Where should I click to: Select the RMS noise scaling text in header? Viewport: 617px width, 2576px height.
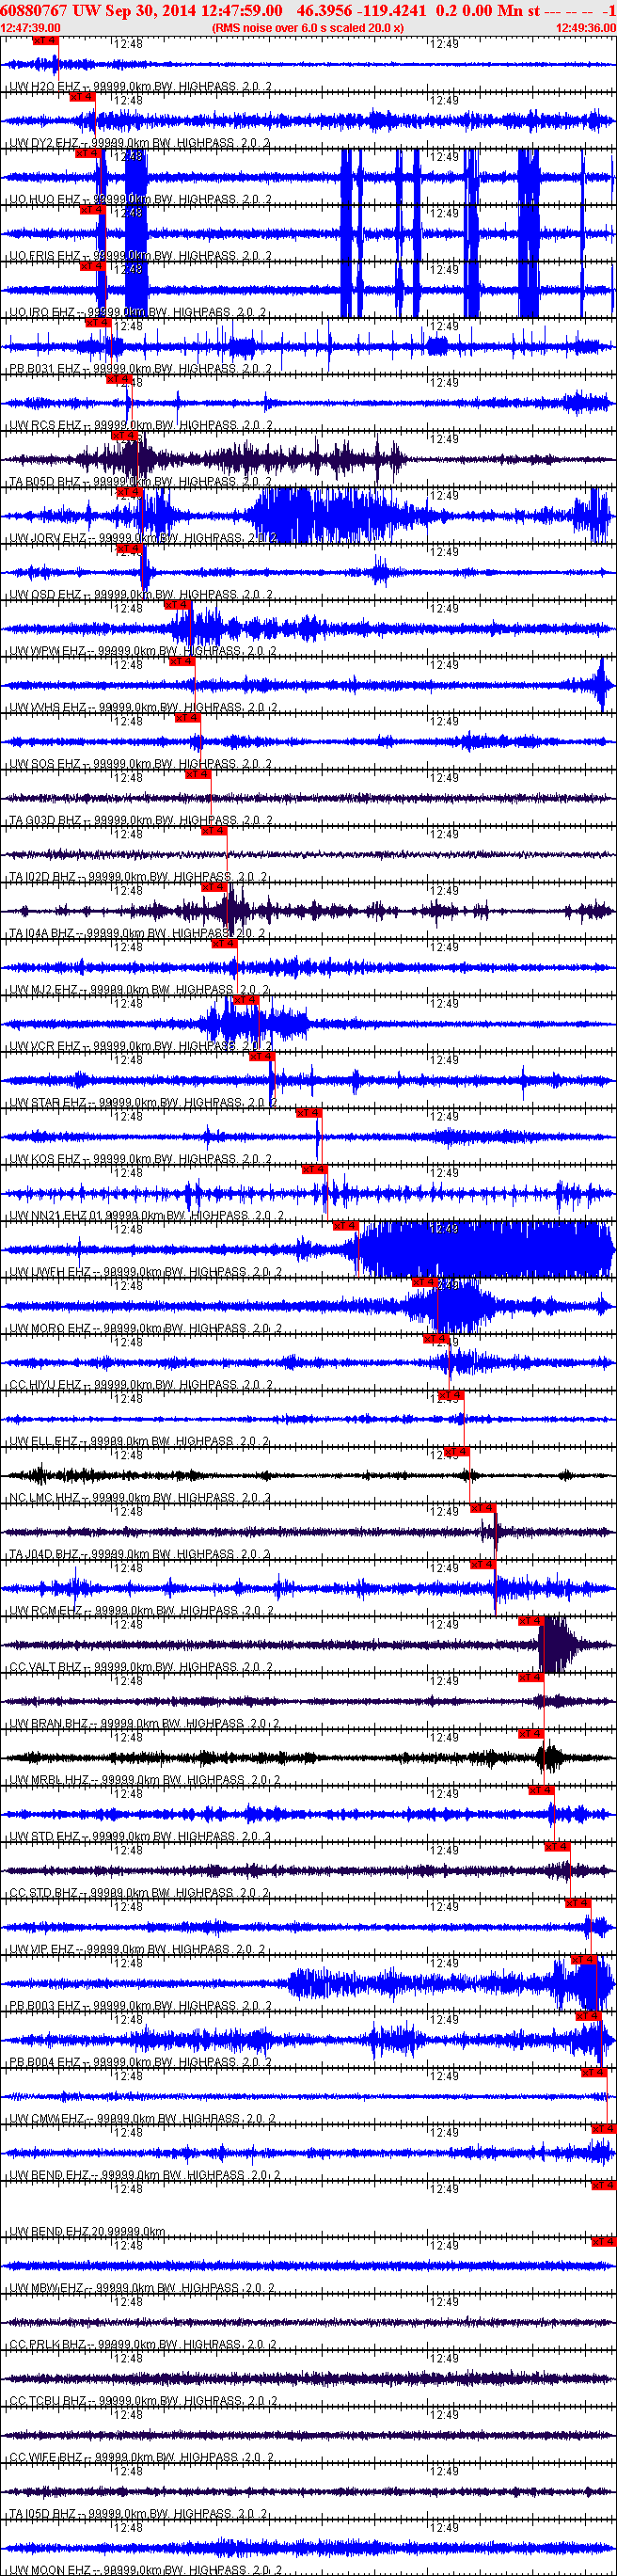pos(308,28)
